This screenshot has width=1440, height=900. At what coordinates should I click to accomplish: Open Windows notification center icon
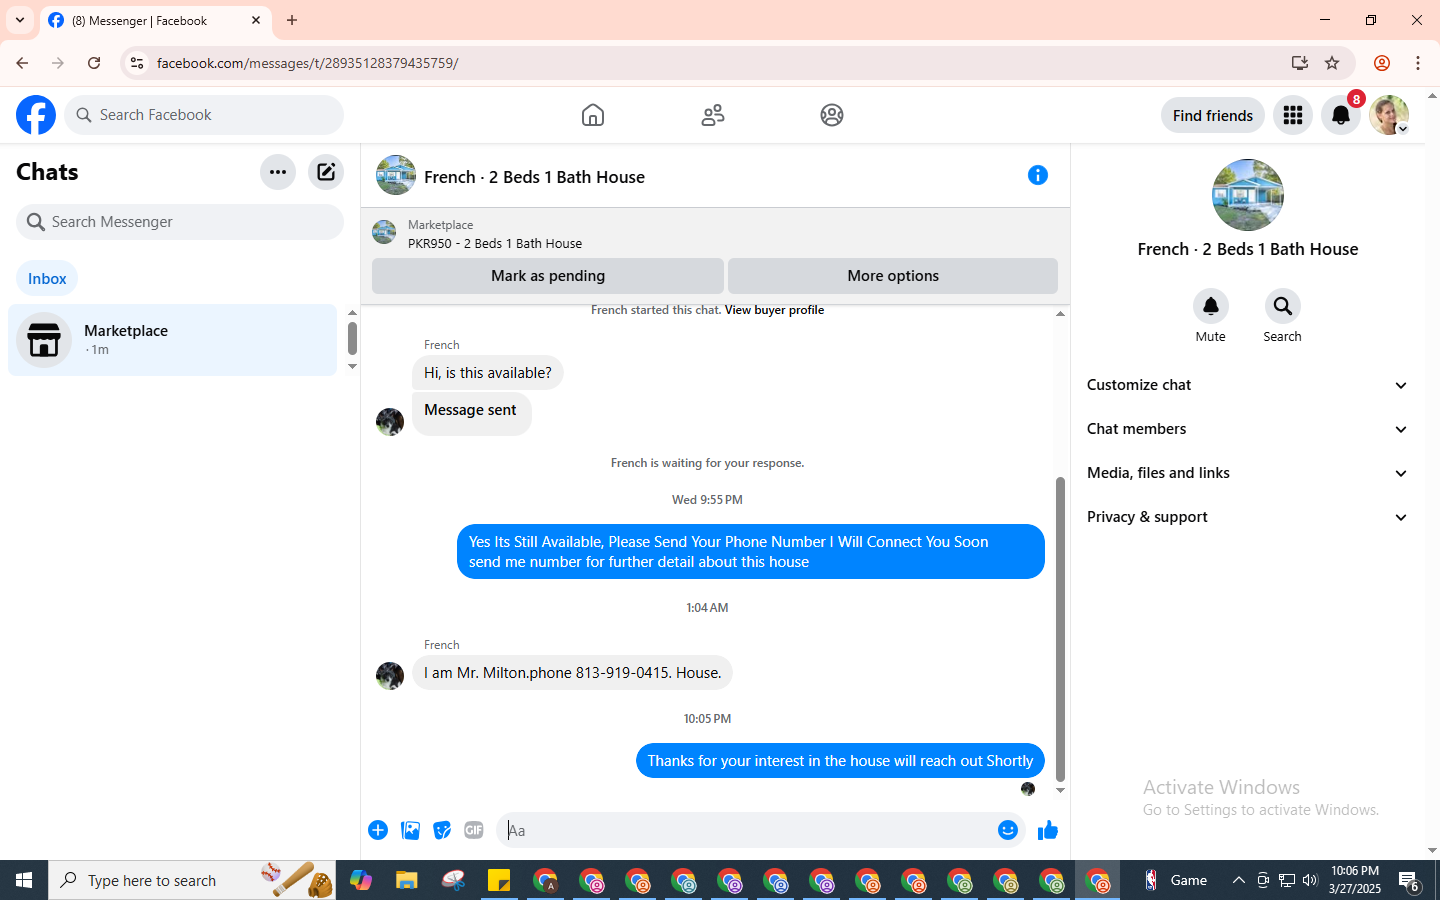1409,880
